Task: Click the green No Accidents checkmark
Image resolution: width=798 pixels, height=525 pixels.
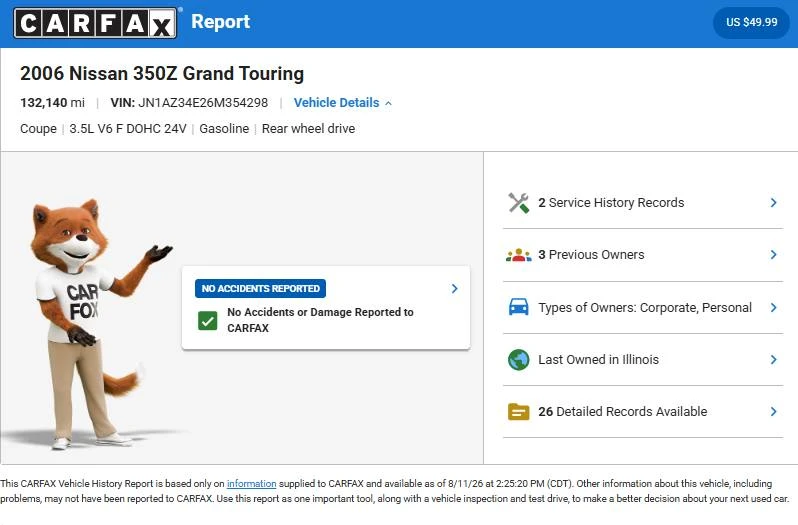Action: [208, 320]
